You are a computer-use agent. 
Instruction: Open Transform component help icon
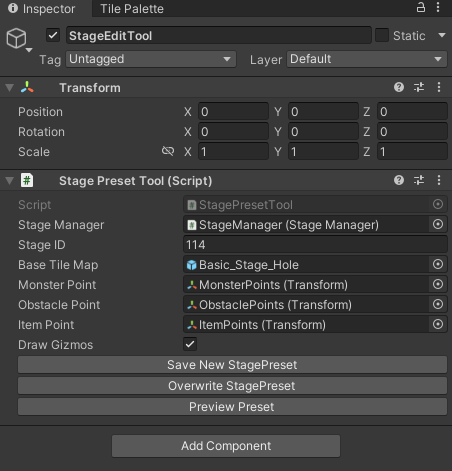(x=399, y=87)
